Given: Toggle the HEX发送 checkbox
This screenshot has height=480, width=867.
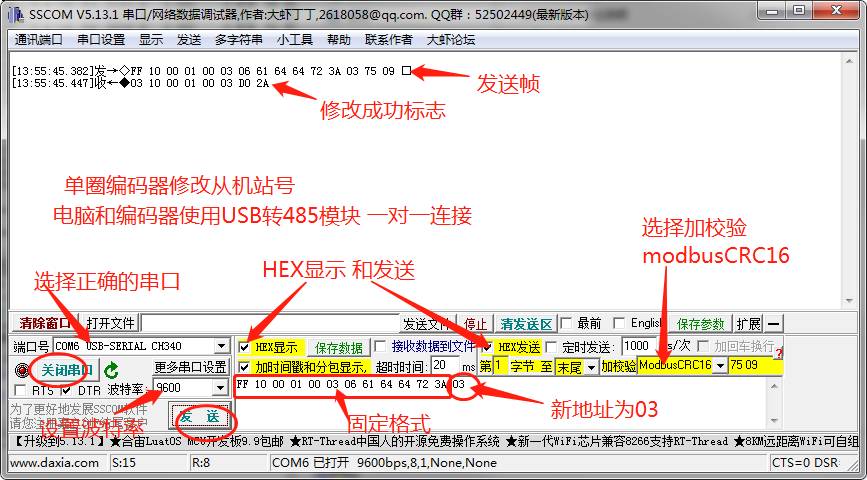Looking at the screenshot, I should [487, 347].
